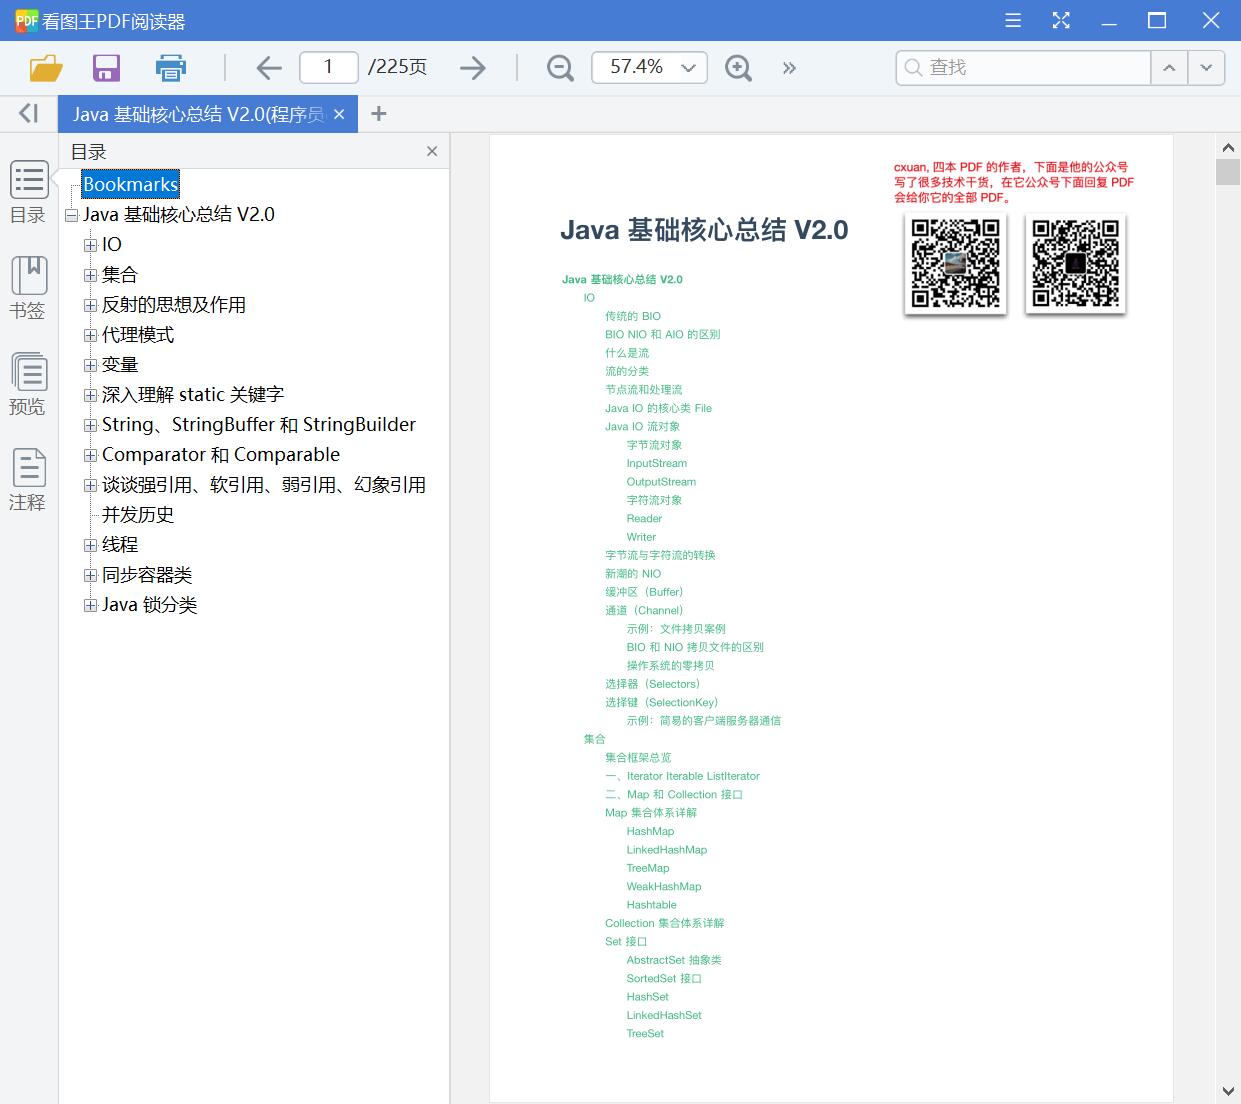Screen dimensions: 1241x1104
Task: Zoom in with plus magnifier
Action: 738,68
